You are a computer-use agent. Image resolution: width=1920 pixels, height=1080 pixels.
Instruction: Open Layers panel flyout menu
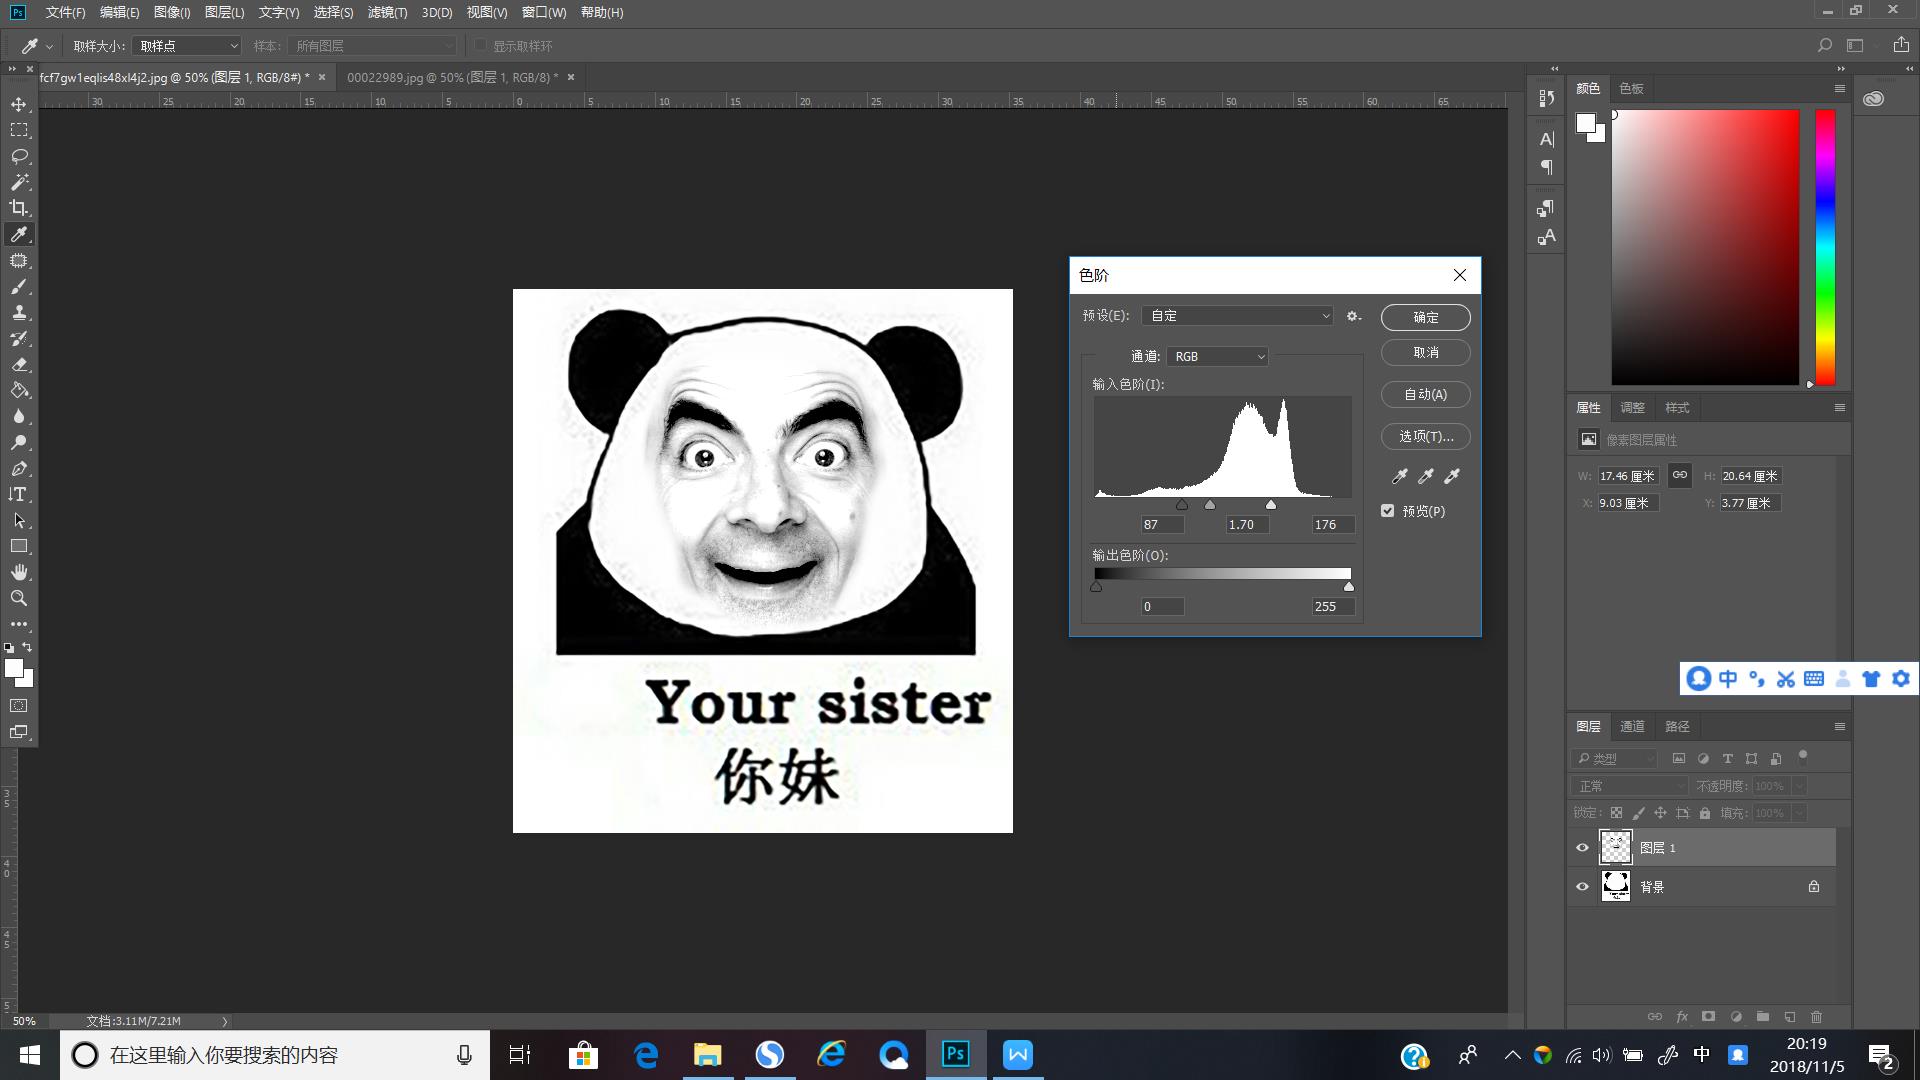pyautogui.click(x=1839, y=727)
